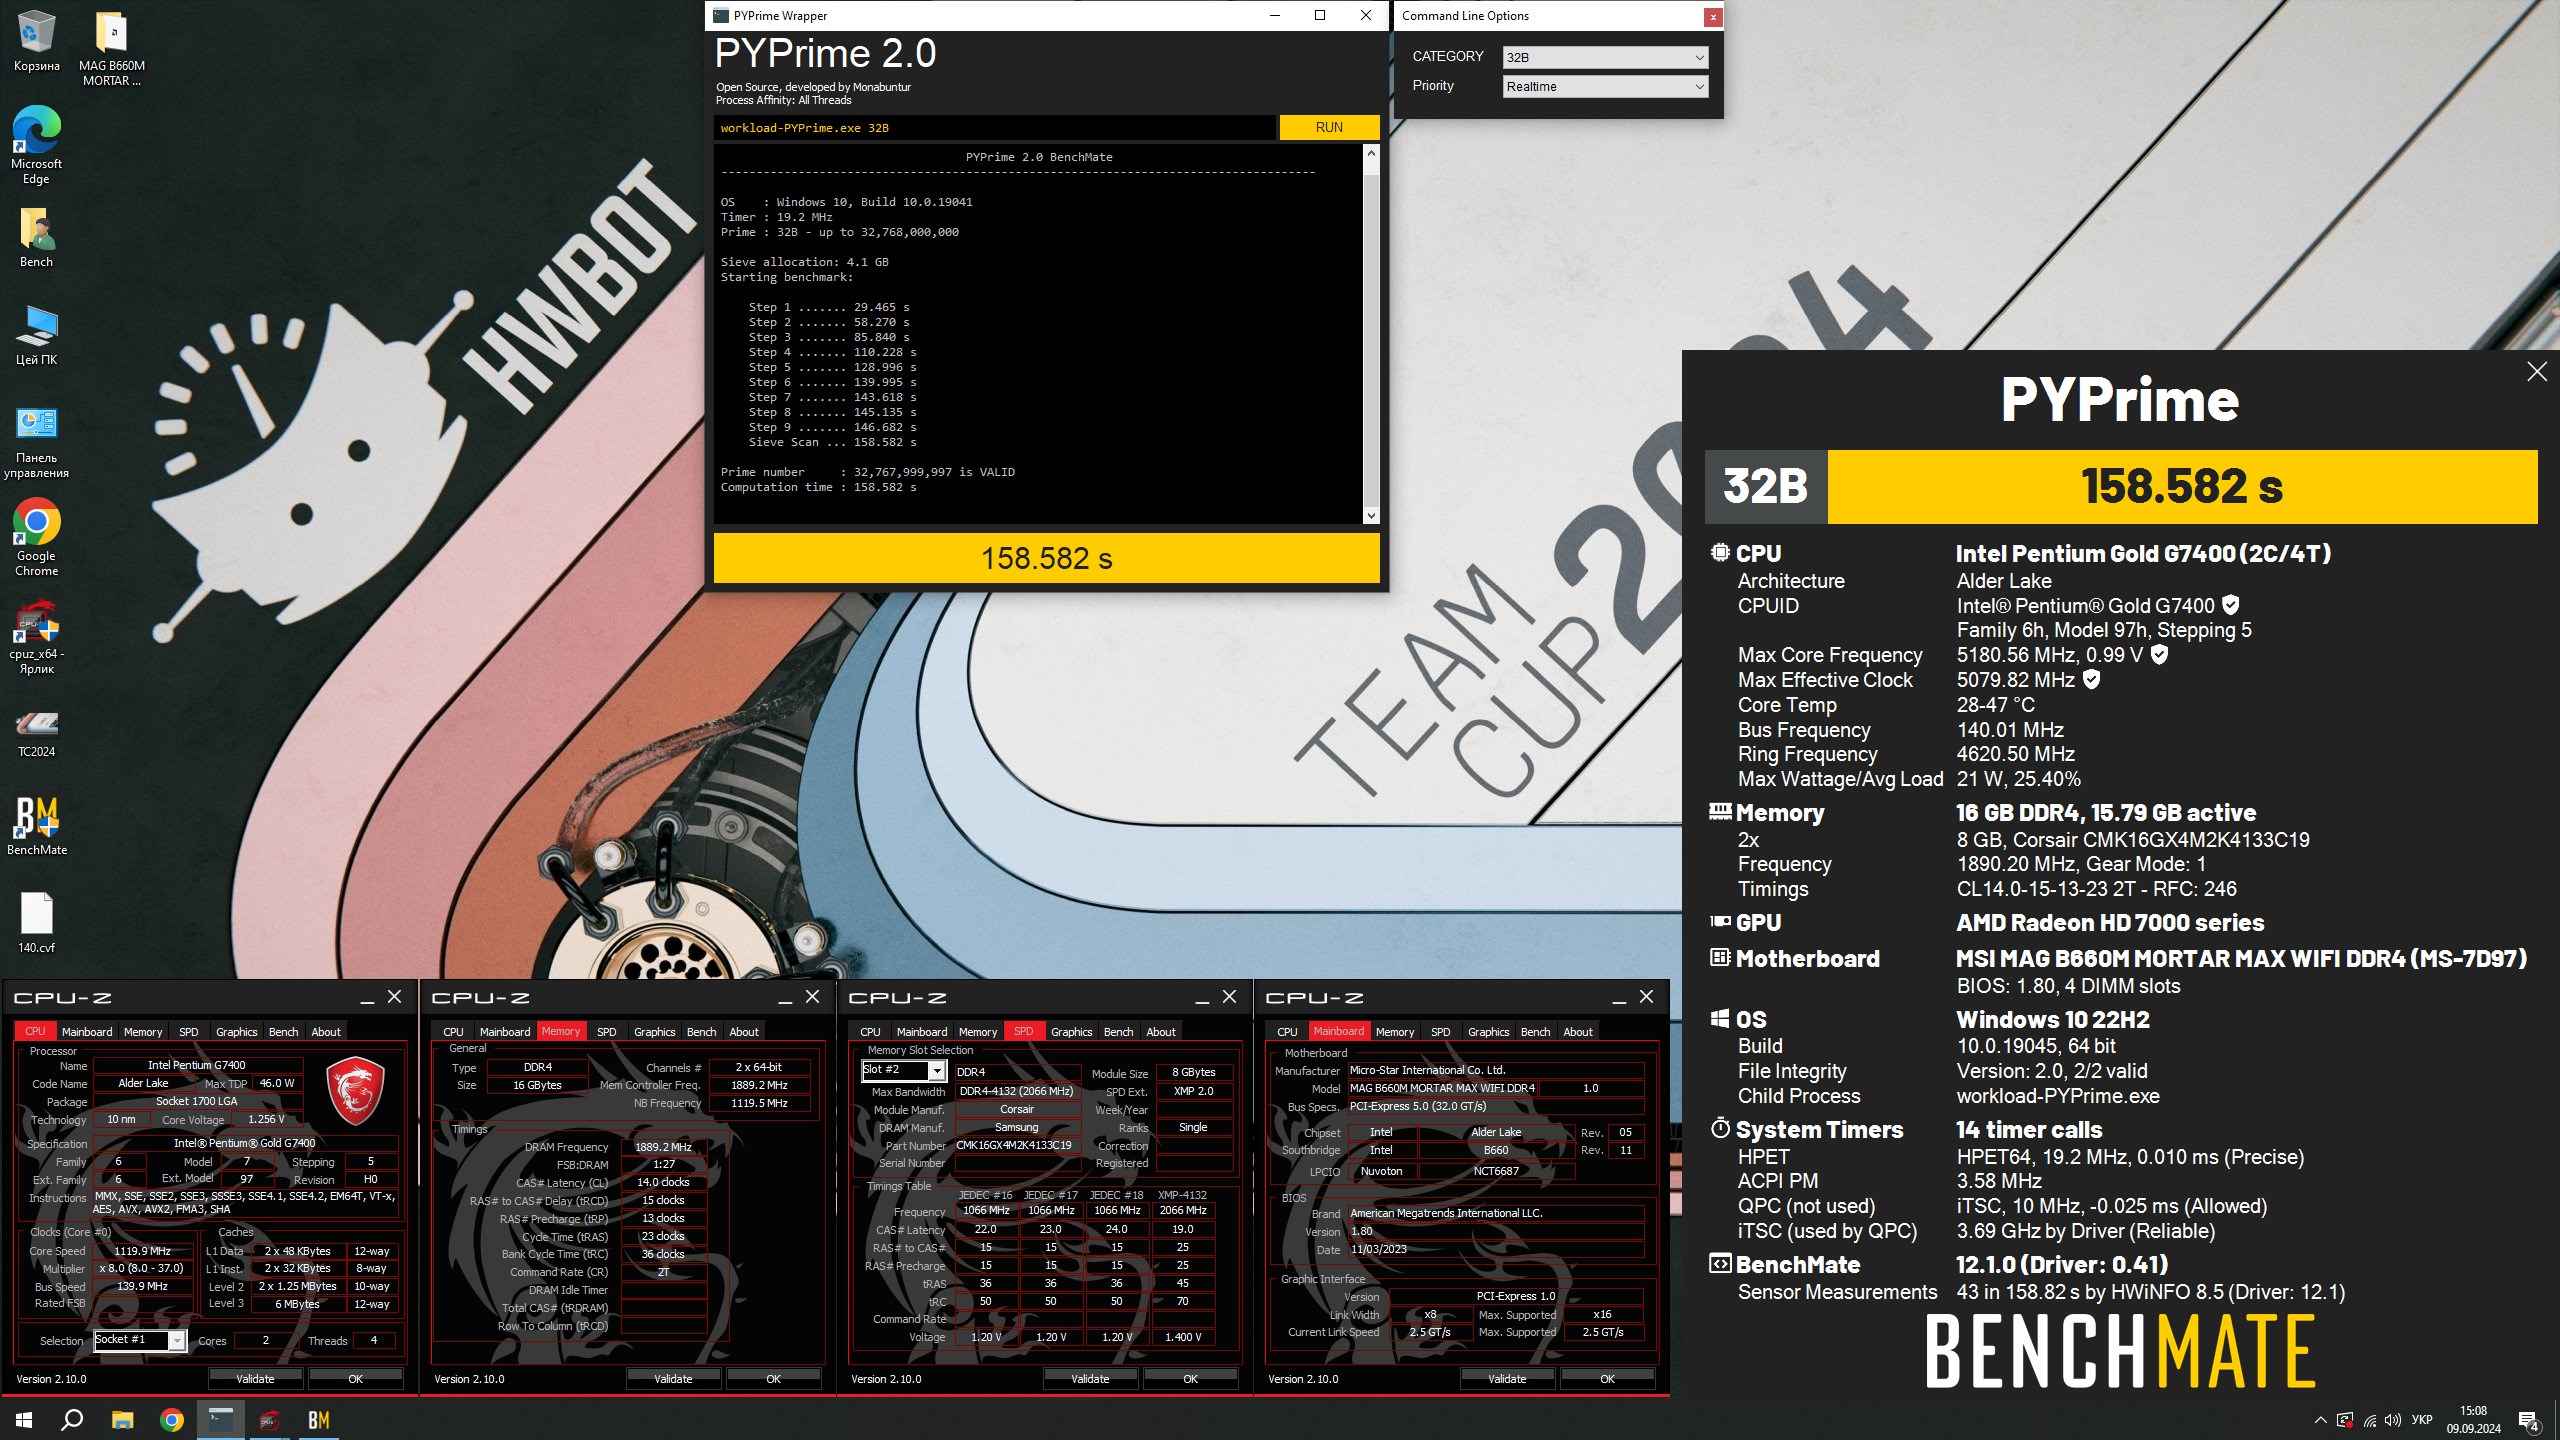
Task: Click MSI CPU-Z icon in taskbar
Action: [268, 1419]
